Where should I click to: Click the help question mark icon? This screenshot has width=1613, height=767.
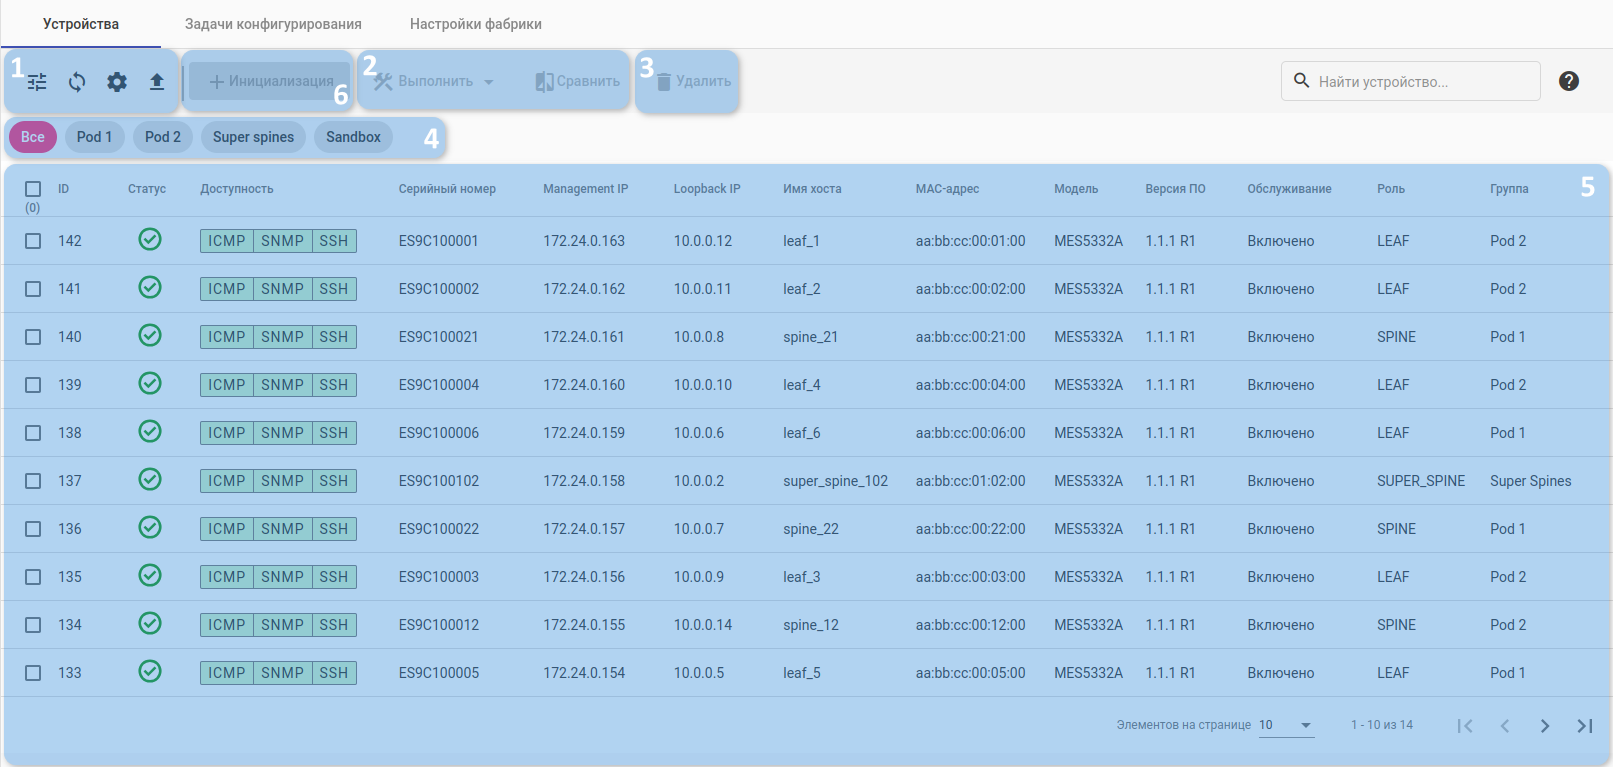click(x=1568, y=81)
